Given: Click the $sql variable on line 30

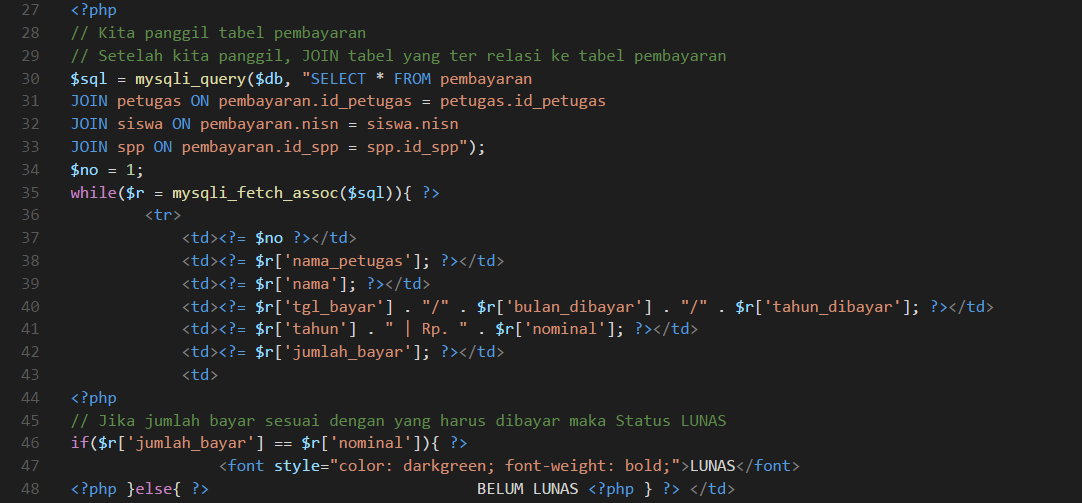Looking at the screenshot, I should point(88,79).
